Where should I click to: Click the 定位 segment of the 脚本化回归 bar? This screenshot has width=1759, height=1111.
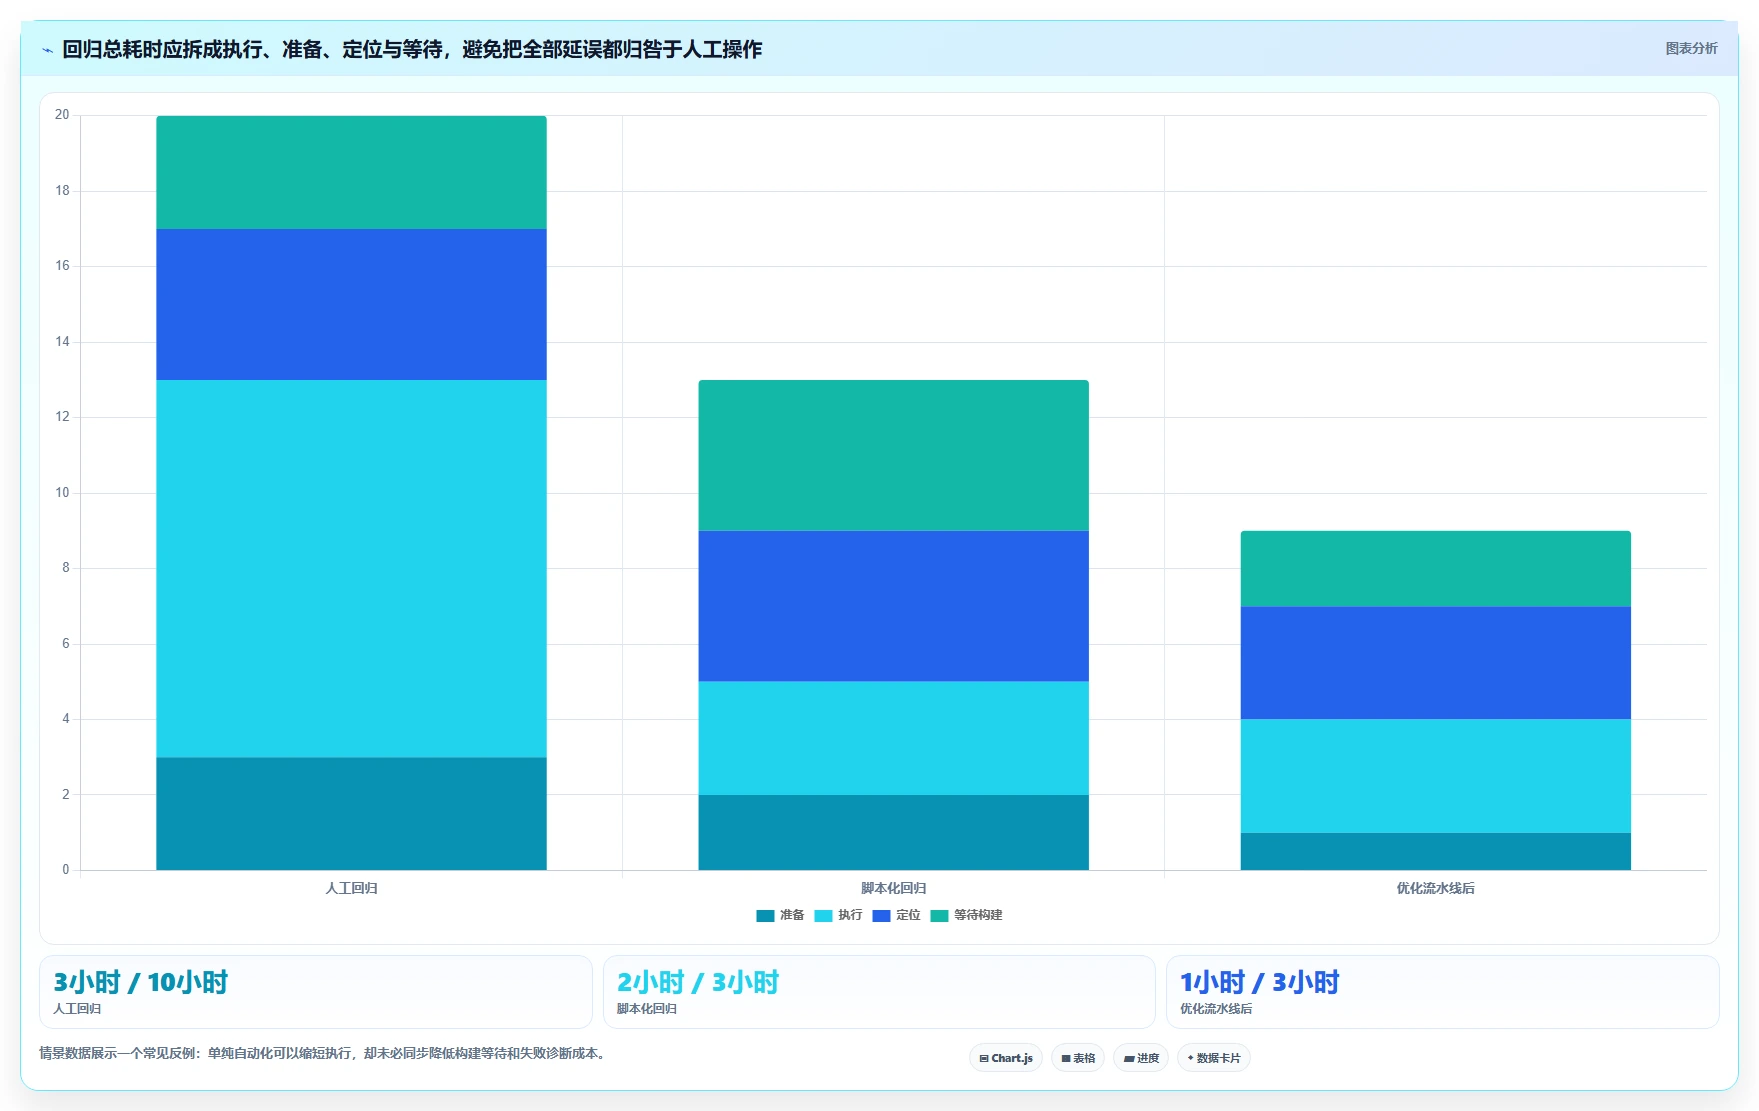click(893, 606)
